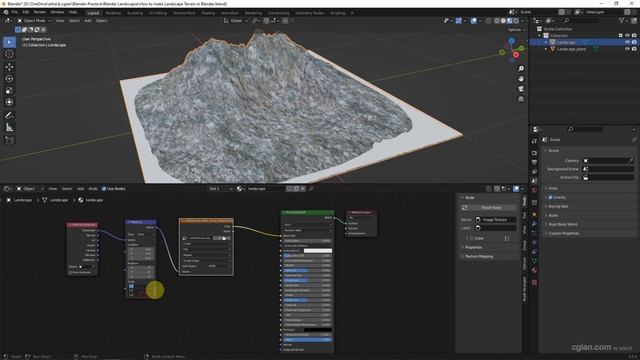Switch to the Texture Paint workspace tab
The width and height of the screenshot is (640, 360).
[184, 13]
